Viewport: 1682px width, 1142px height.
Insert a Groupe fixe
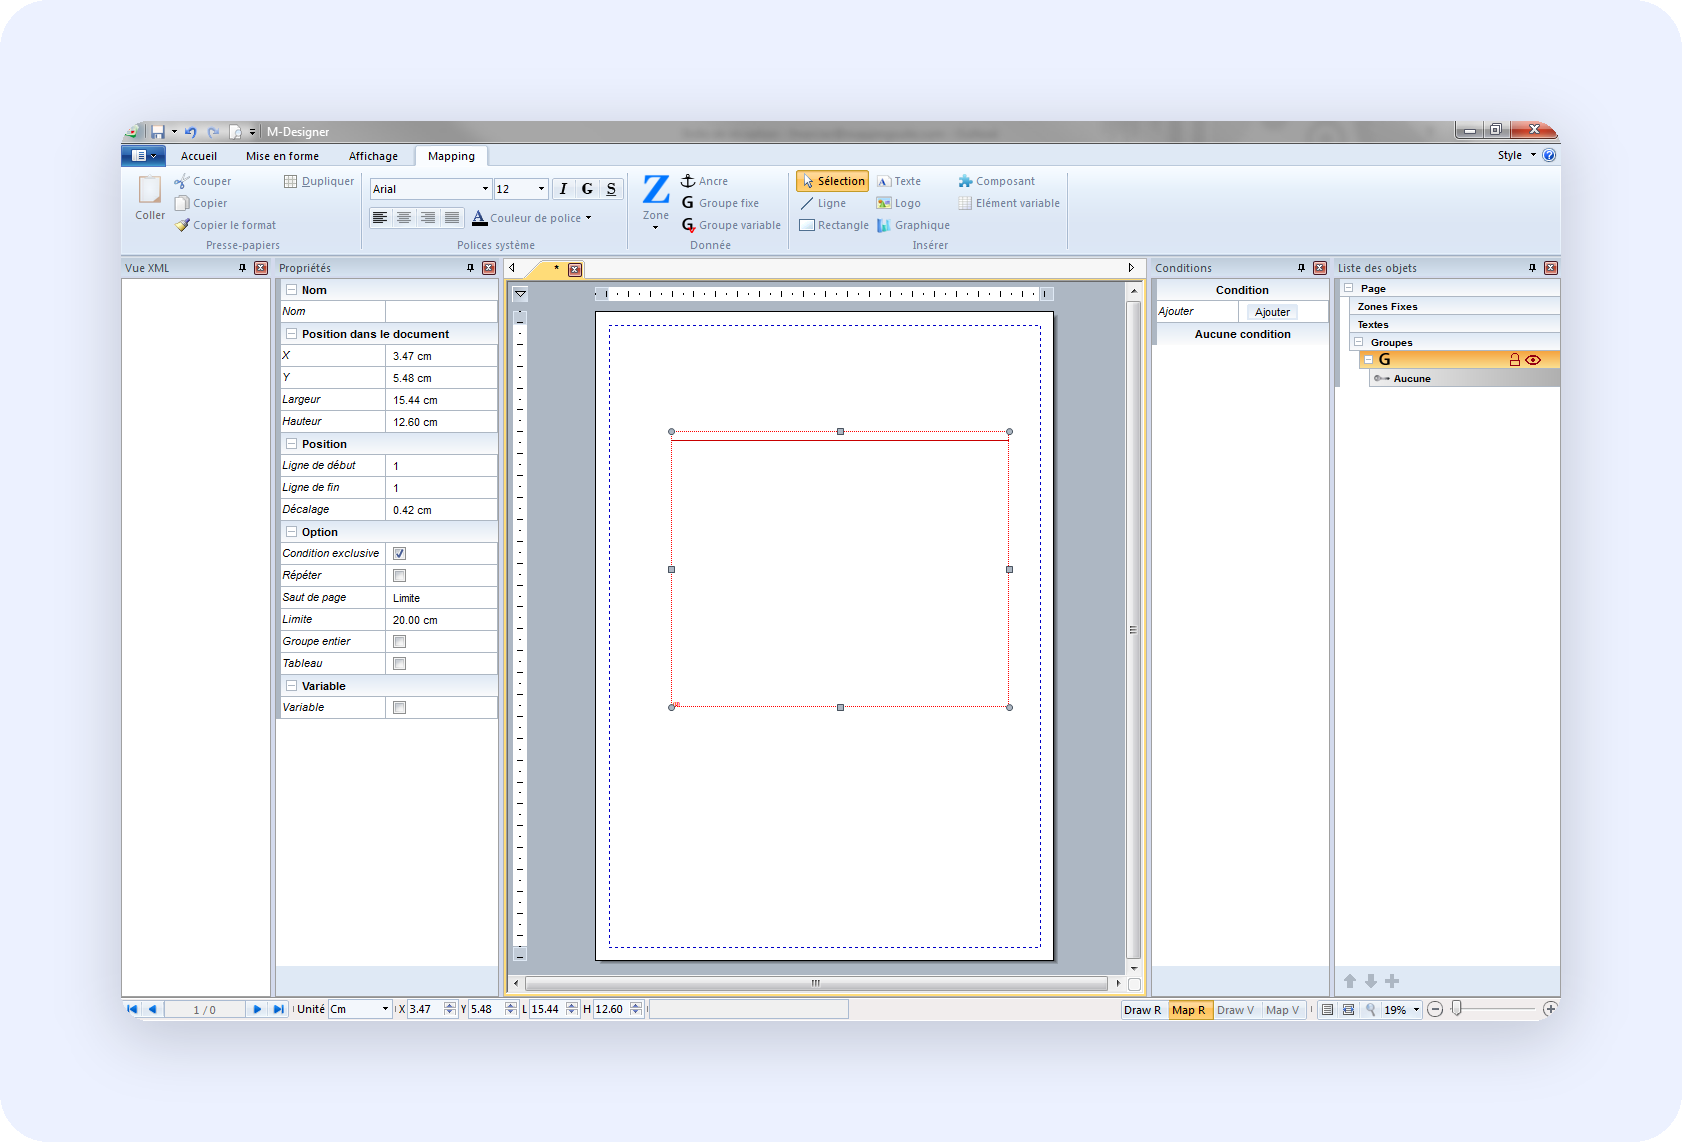pyautogui.click(x=720, y=203)
